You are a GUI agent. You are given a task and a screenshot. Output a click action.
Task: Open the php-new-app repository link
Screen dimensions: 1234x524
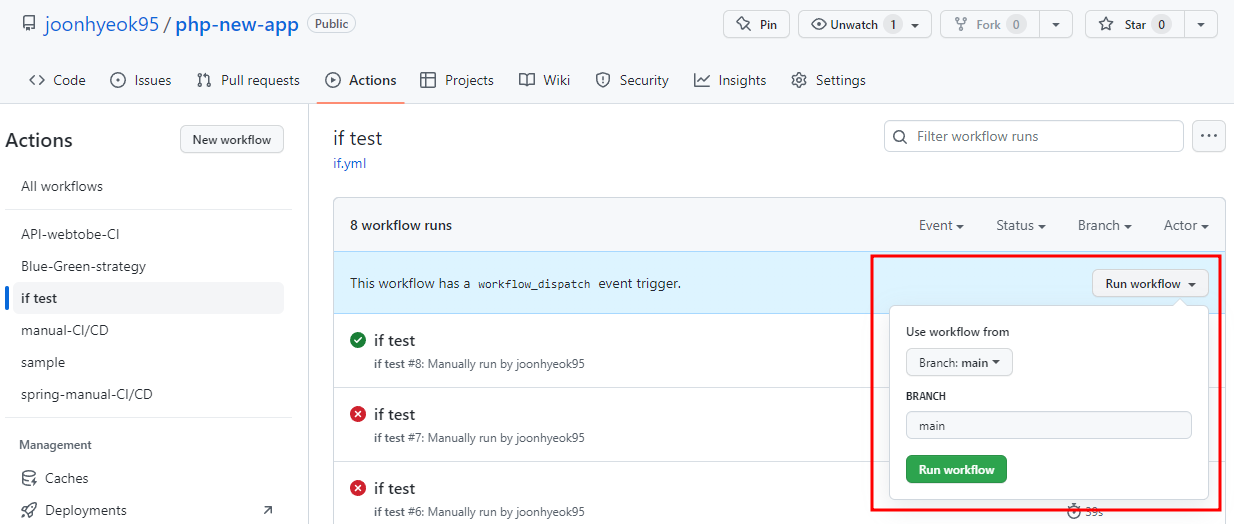[237, 25]
